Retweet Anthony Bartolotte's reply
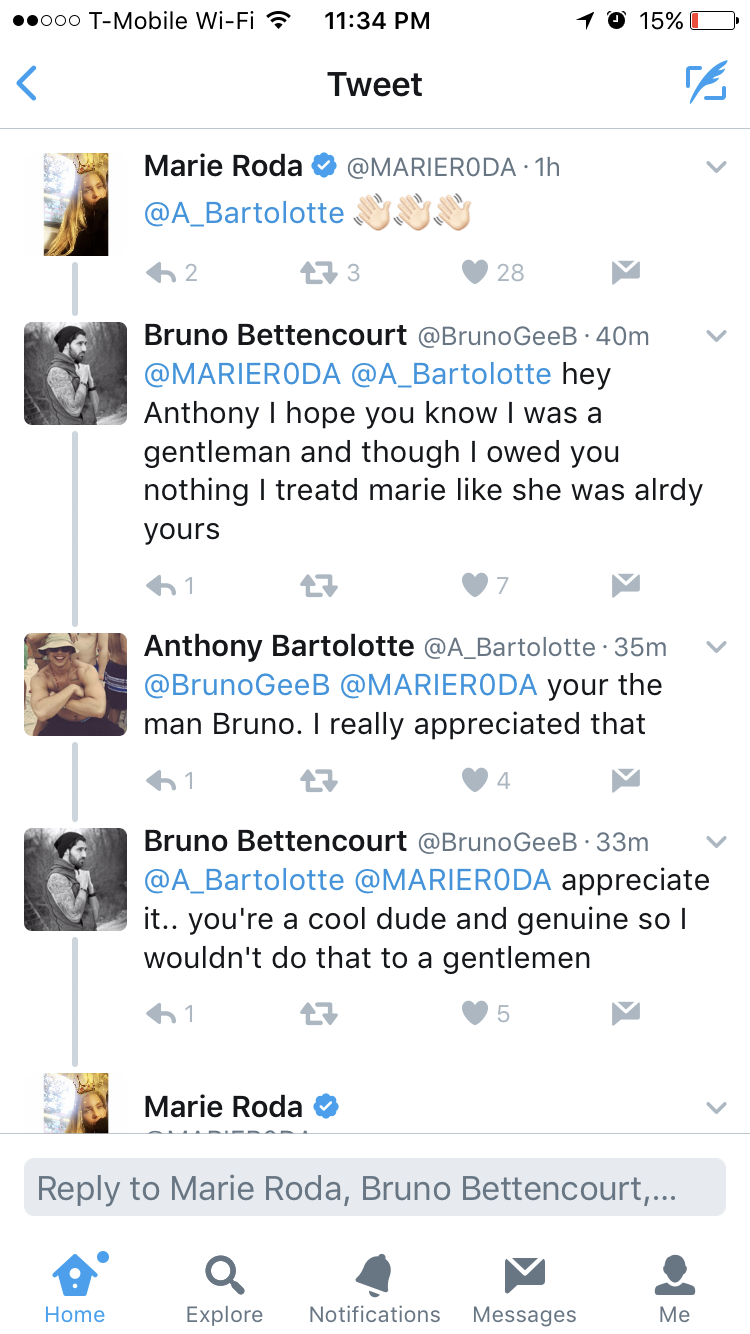Viewport: 750px width, 1334px height. (x=319, y=780)
